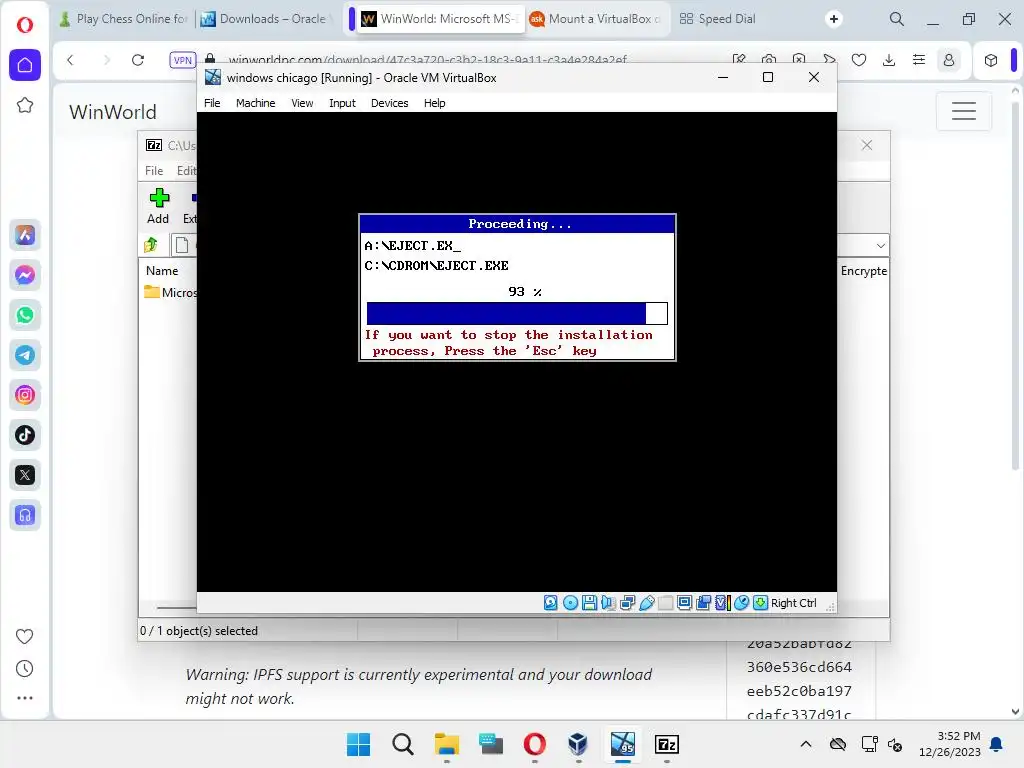Click the display settings indicator in VirtualBox status bar
This screenshot has width=1024, height=768.
pos(684,603)
